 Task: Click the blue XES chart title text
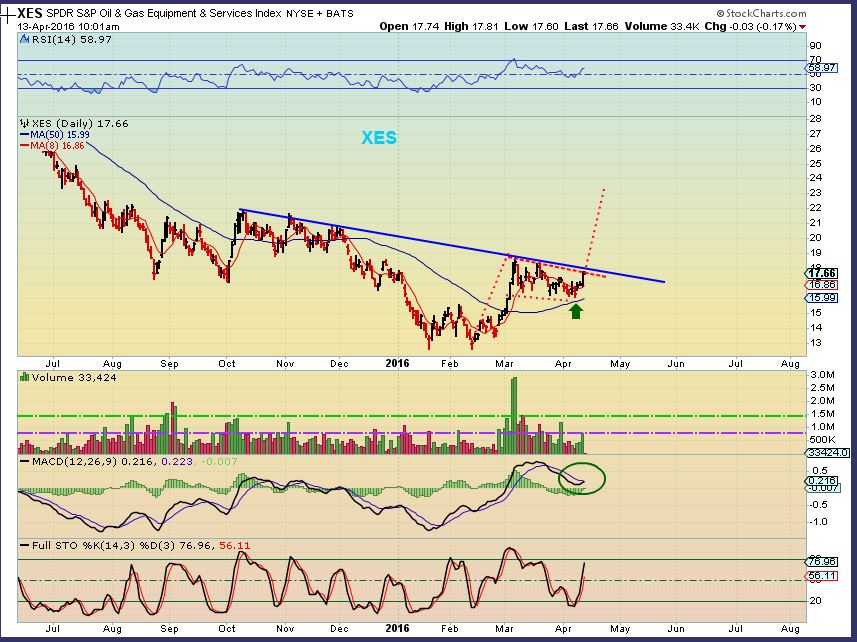(x=379, y=138)
